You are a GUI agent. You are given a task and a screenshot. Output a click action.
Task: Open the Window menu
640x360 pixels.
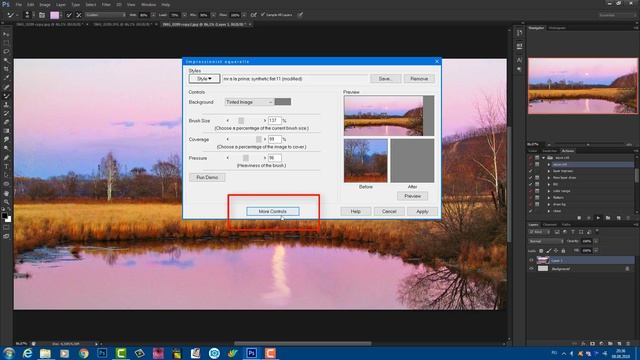tap(148, 4)
